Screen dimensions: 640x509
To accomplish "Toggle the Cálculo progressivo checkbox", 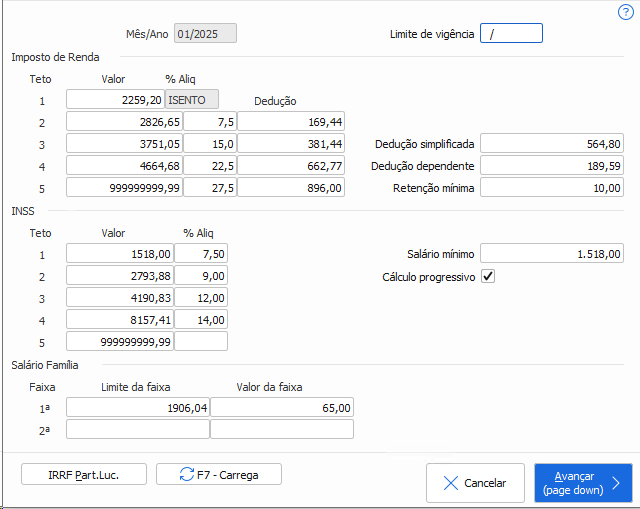I will tap(488, 276).
